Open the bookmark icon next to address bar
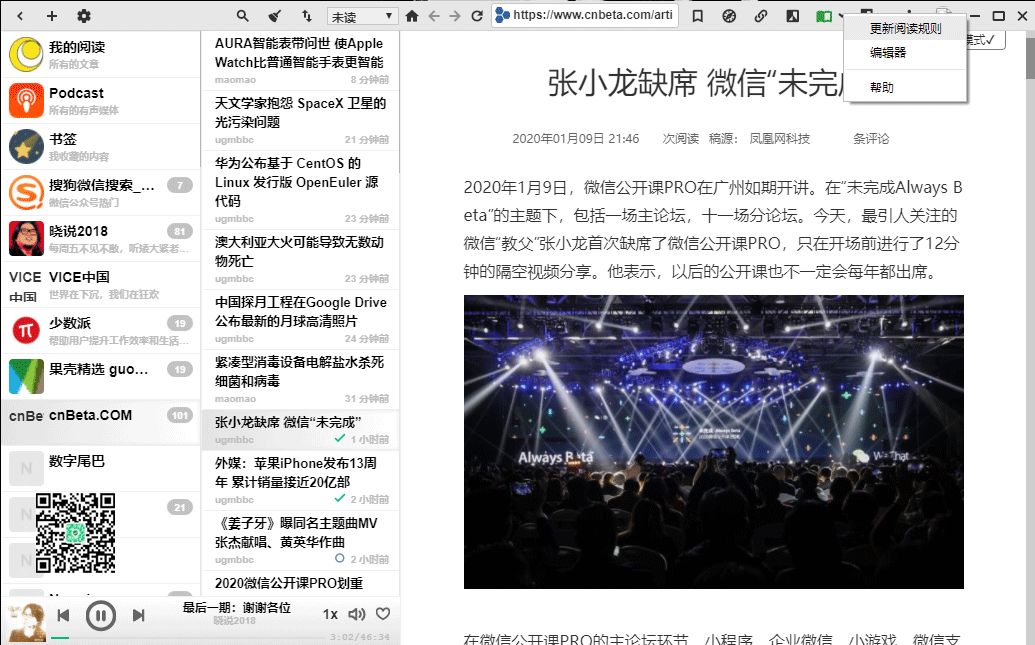 pyautogui.click(x=698, y=16)
